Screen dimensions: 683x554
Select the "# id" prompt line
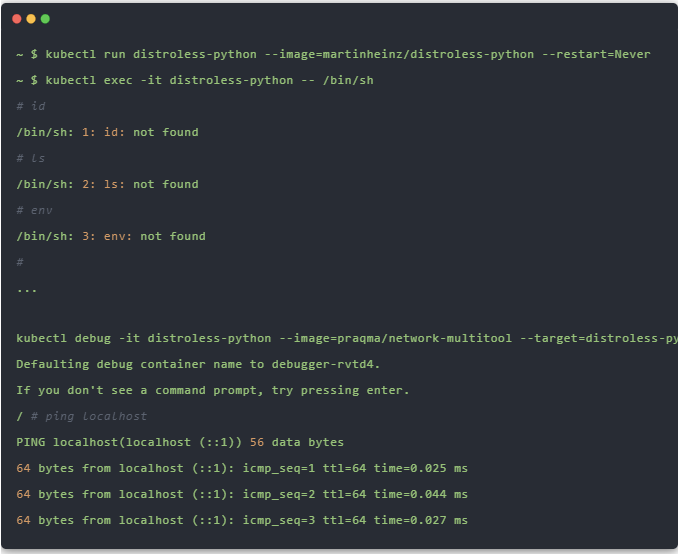[31, 106]
